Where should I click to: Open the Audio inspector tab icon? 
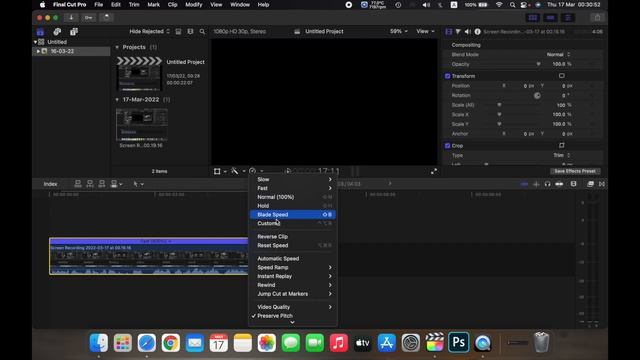pyautogui.click(x=468, y=31)
